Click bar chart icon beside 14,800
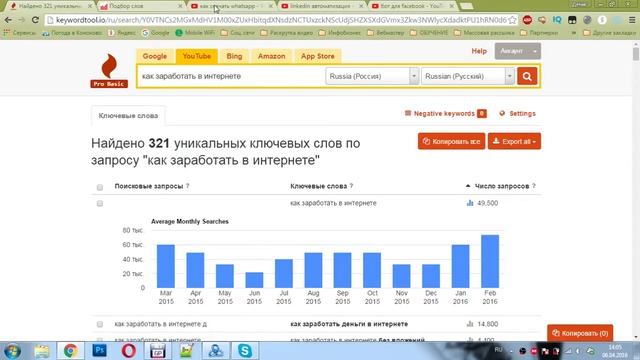 pos(470,324)
